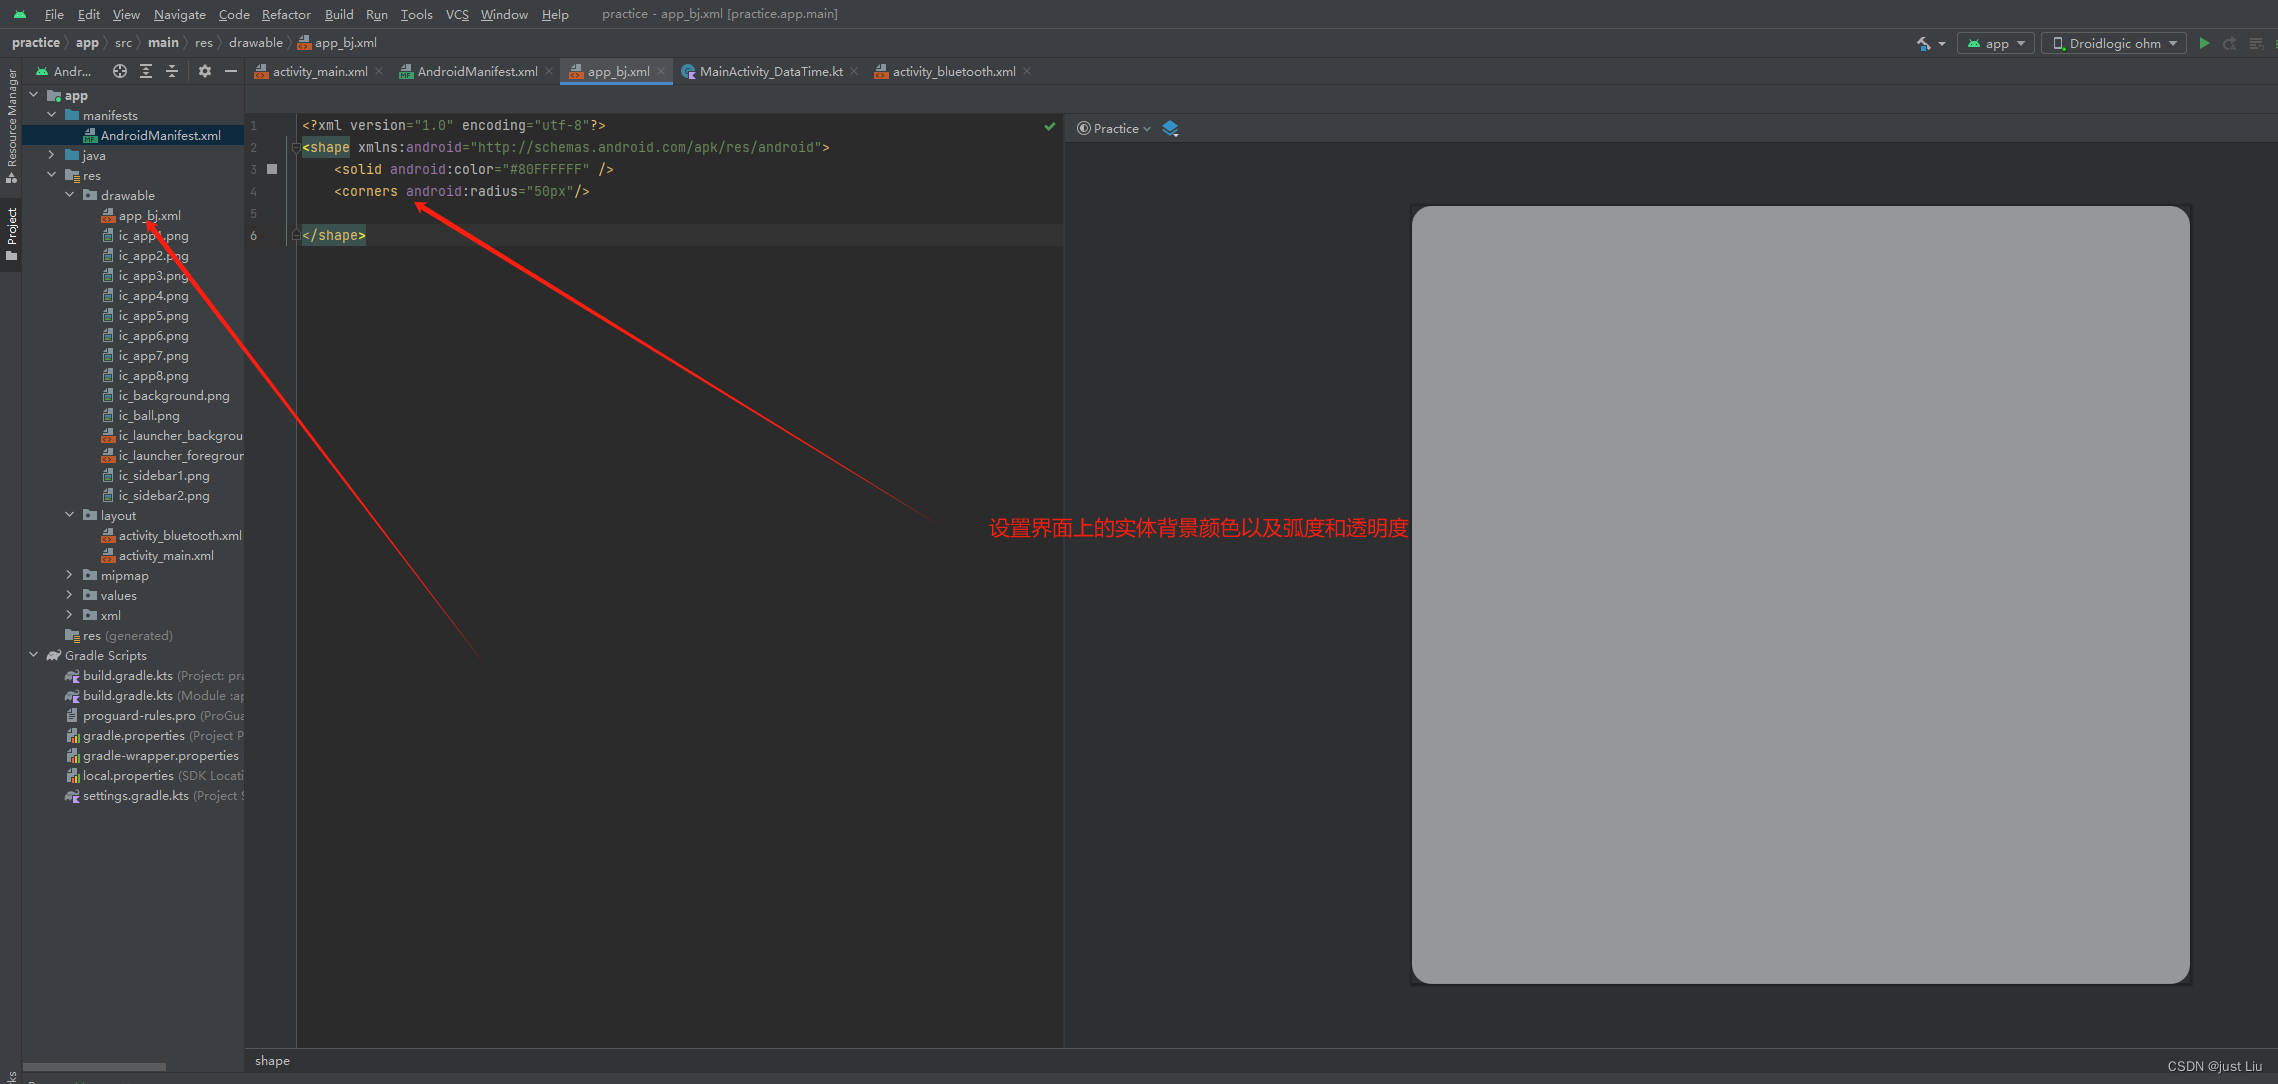Toggle the Project tool window button

pyautogui.click(x=11, y=234)
